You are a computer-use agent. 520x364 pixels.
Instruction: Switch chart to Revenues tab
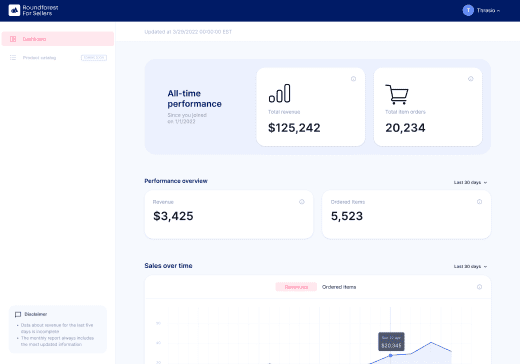(x=296, y=287)
